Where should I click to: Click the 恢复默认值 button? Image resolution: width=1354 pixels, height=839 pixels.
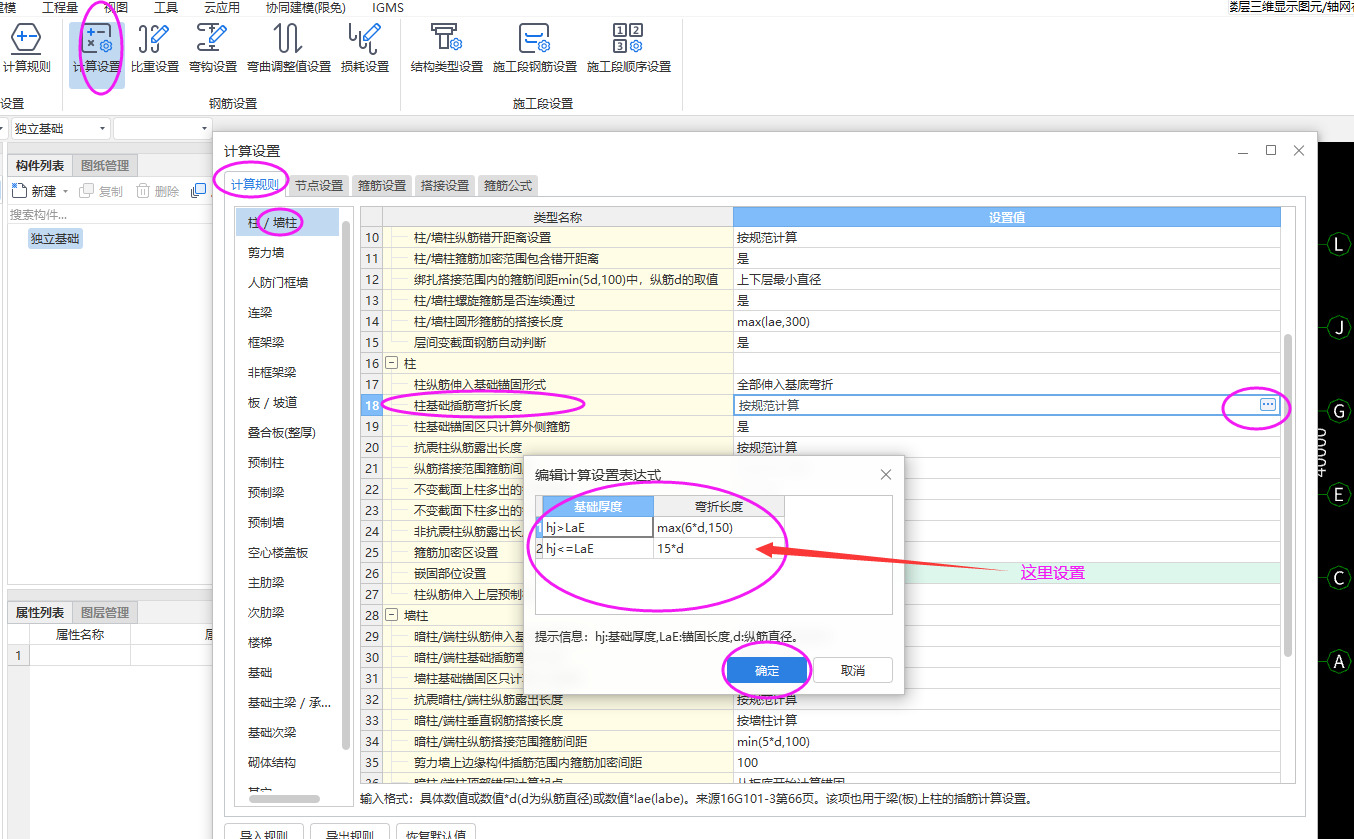pos(434,834)
